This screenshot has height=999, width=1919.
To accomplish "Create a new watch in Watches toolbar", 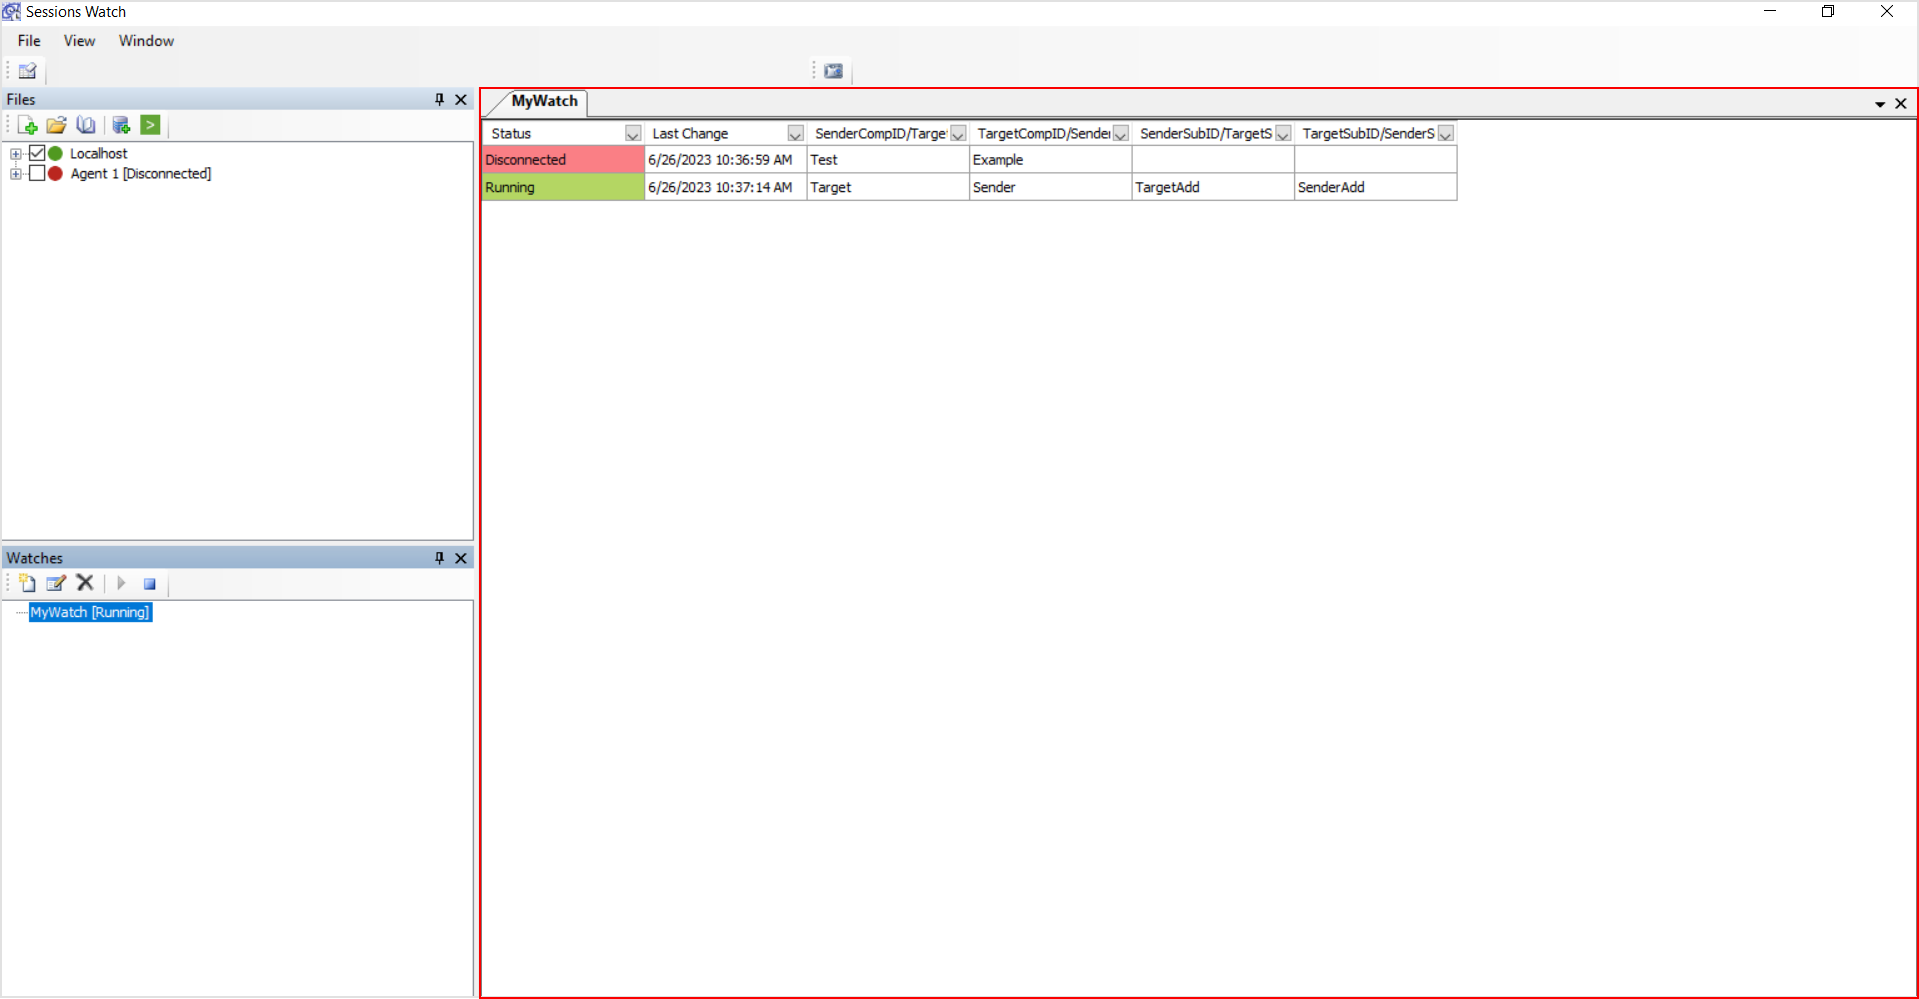I will [27, 584].
